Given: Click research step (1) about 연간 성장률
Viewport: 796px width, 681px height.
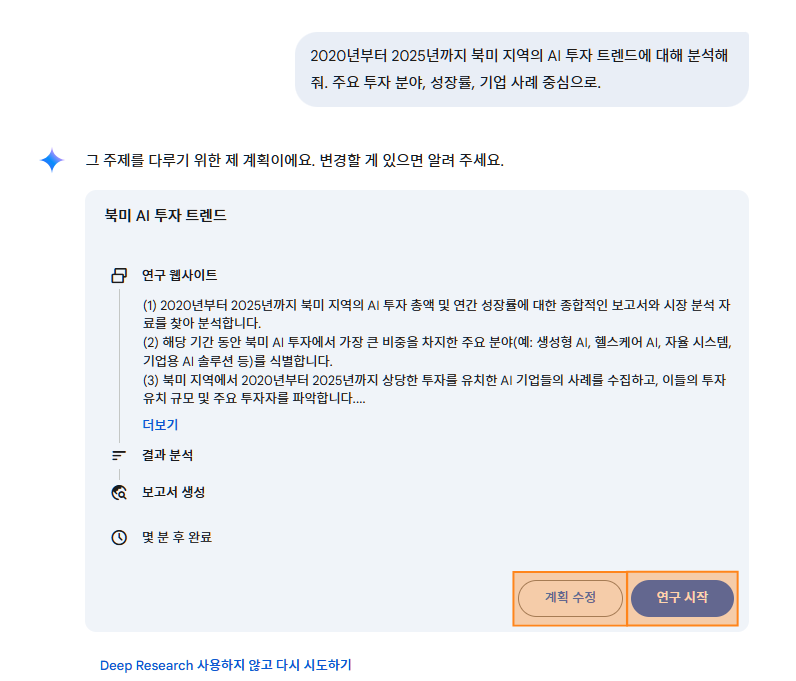Looking at the screenshot, I should 437,314.
